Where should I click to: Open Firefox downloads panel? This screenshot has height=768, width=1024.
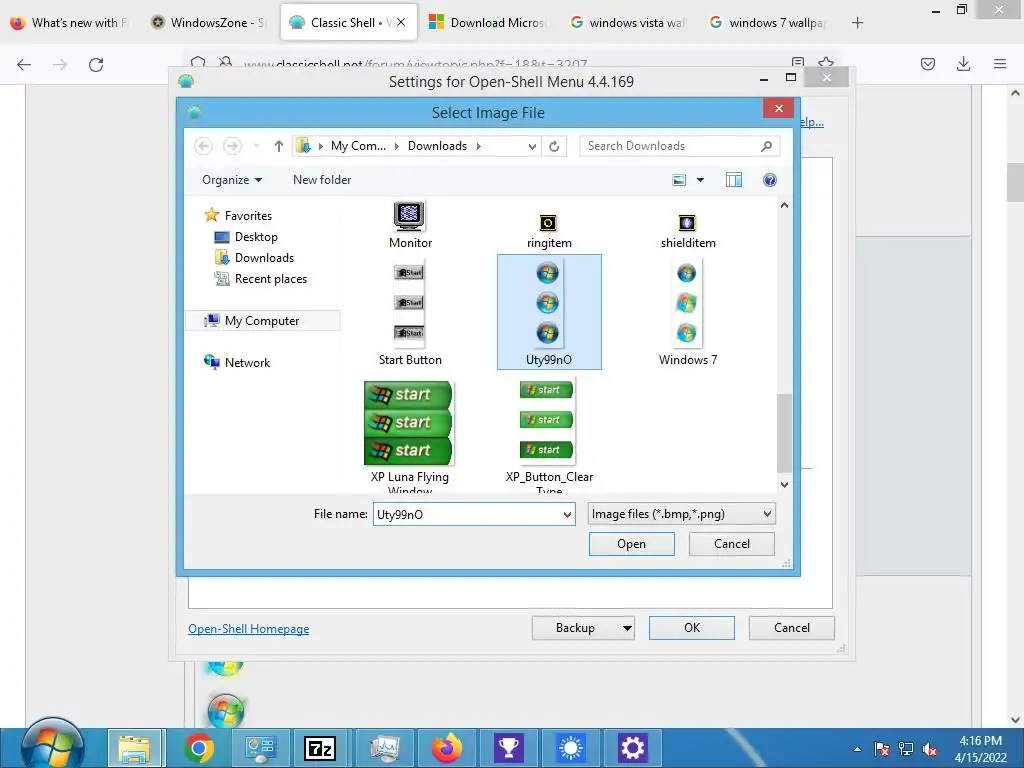[963, 64]
